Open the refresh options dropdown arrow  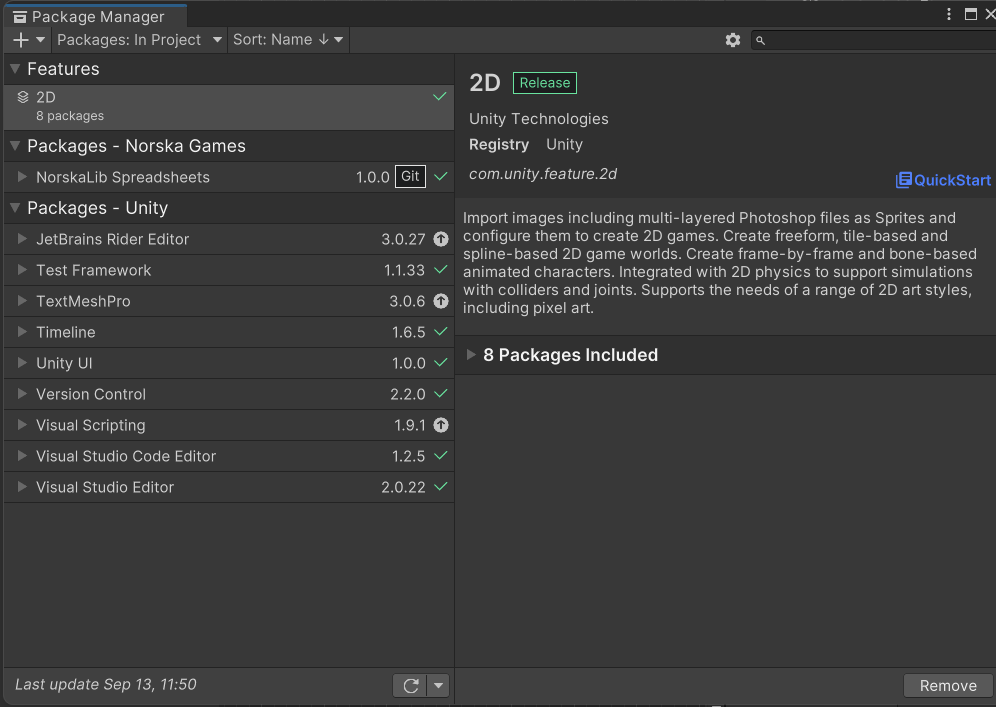click(x=438, y=685)
